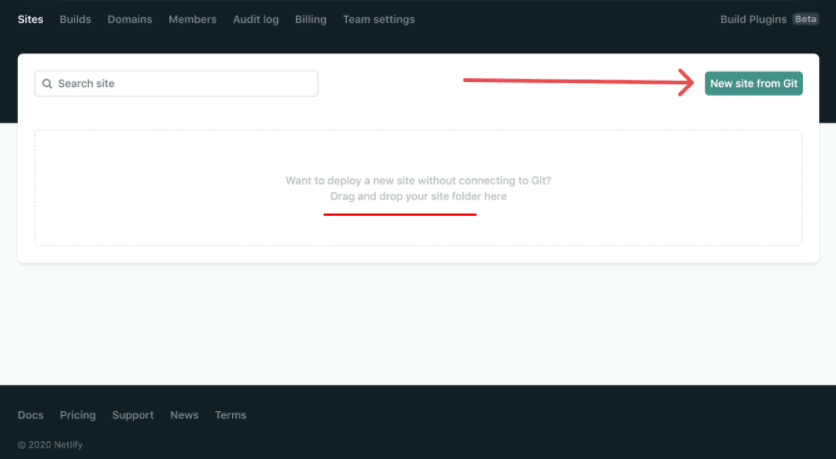Viewport: 836px width, 459px height.
Task: Click the search magnifier icon
Action: (x=47, y=84)
